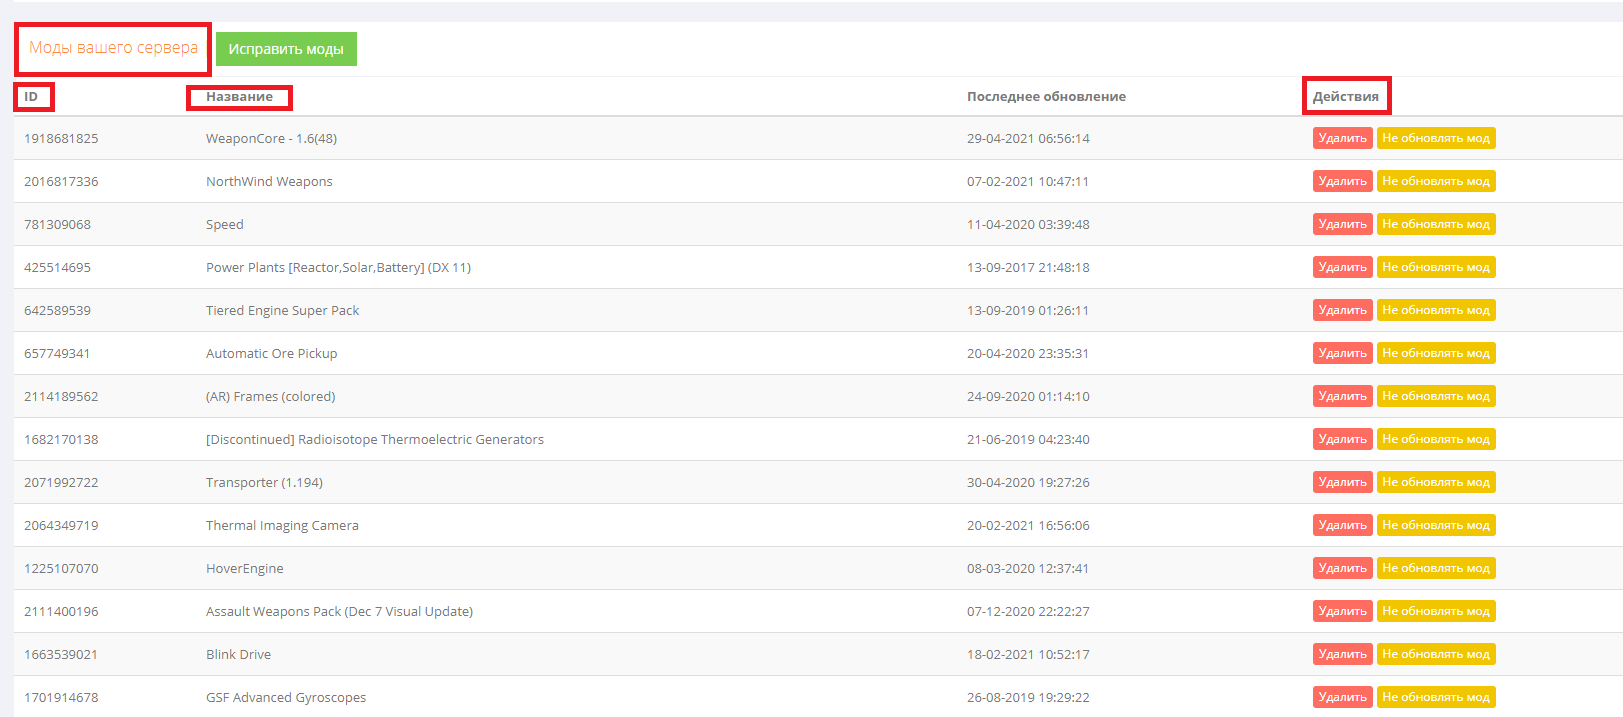This screenshot has height=717, width=1623.
Task: Click update date 11-04-2020 03:39:48
Action: [x=1028, y=225]
